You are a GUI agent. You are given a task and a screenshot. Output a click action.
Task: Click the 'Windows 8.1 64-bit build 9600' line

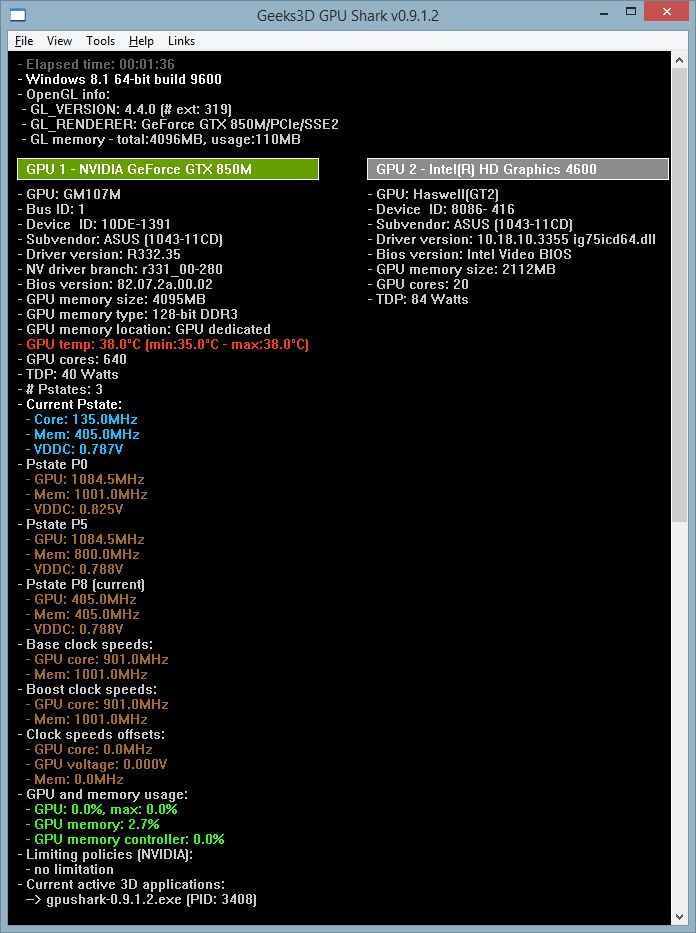(x=120, y=79)
